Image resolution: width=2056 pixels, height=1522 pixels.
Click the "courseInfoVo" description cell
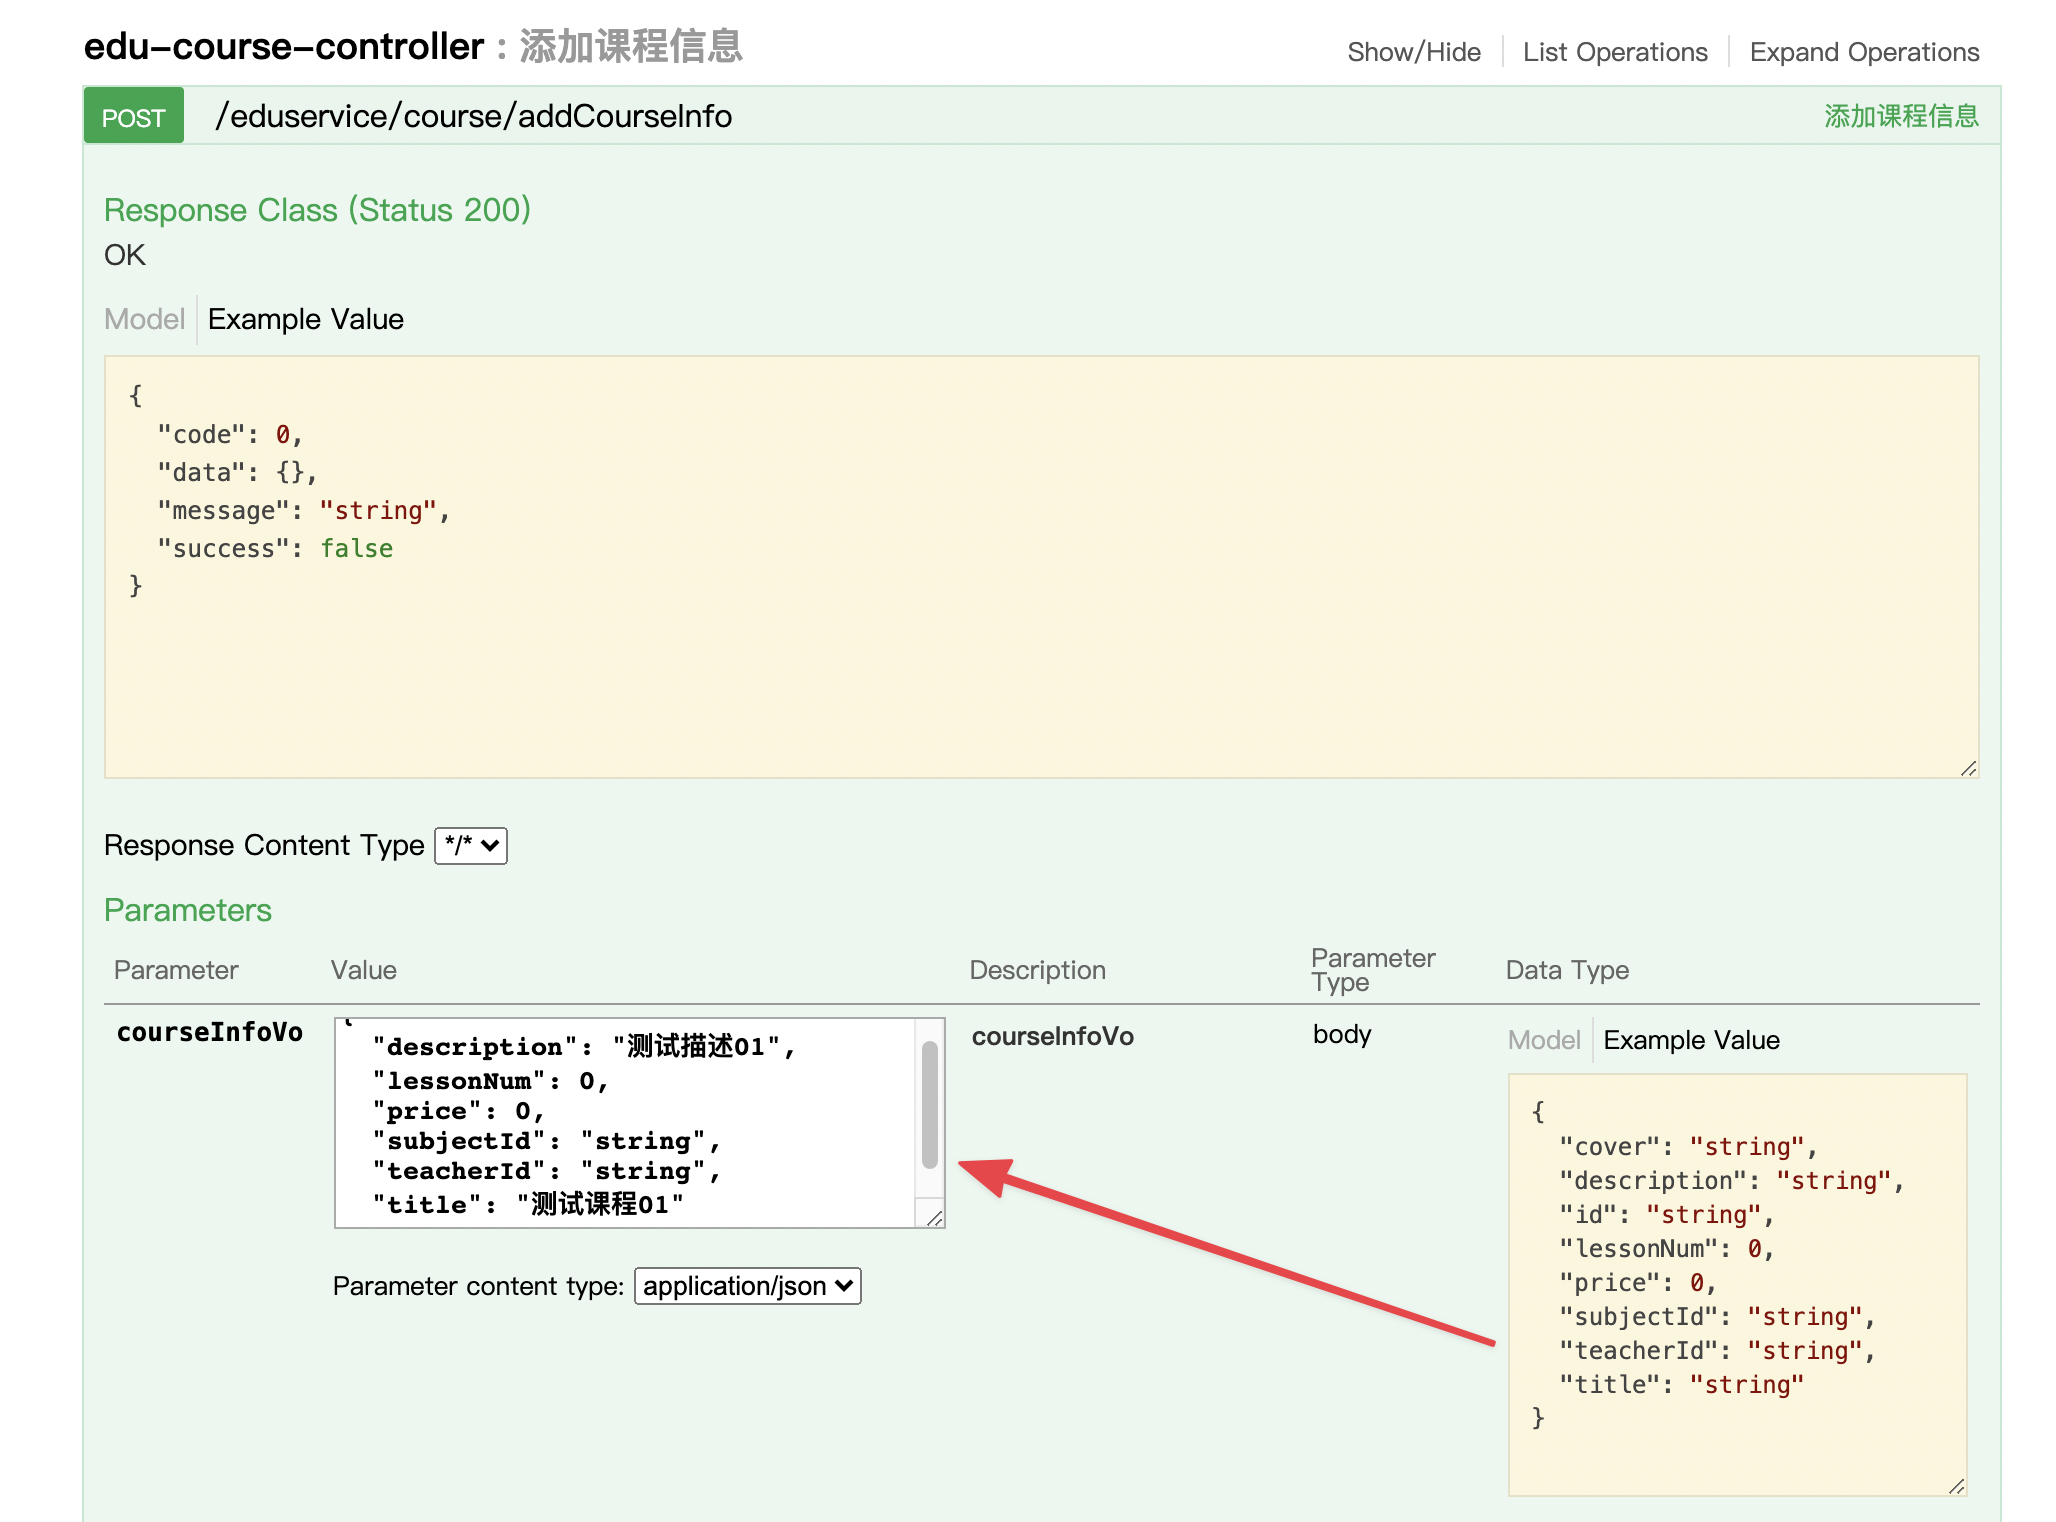[x=1053, y=1037]
